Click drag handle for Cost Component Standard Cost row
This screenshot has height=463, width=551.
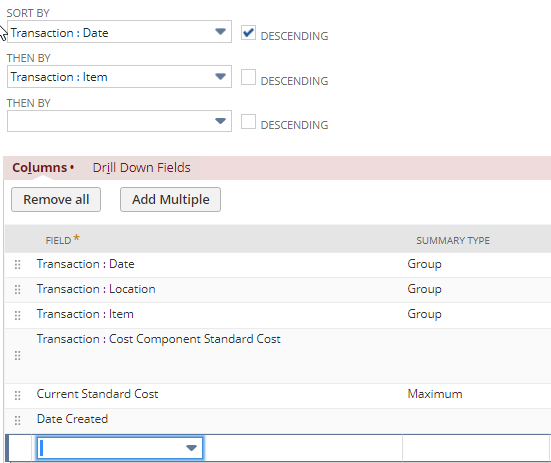(x=17, y=356)
